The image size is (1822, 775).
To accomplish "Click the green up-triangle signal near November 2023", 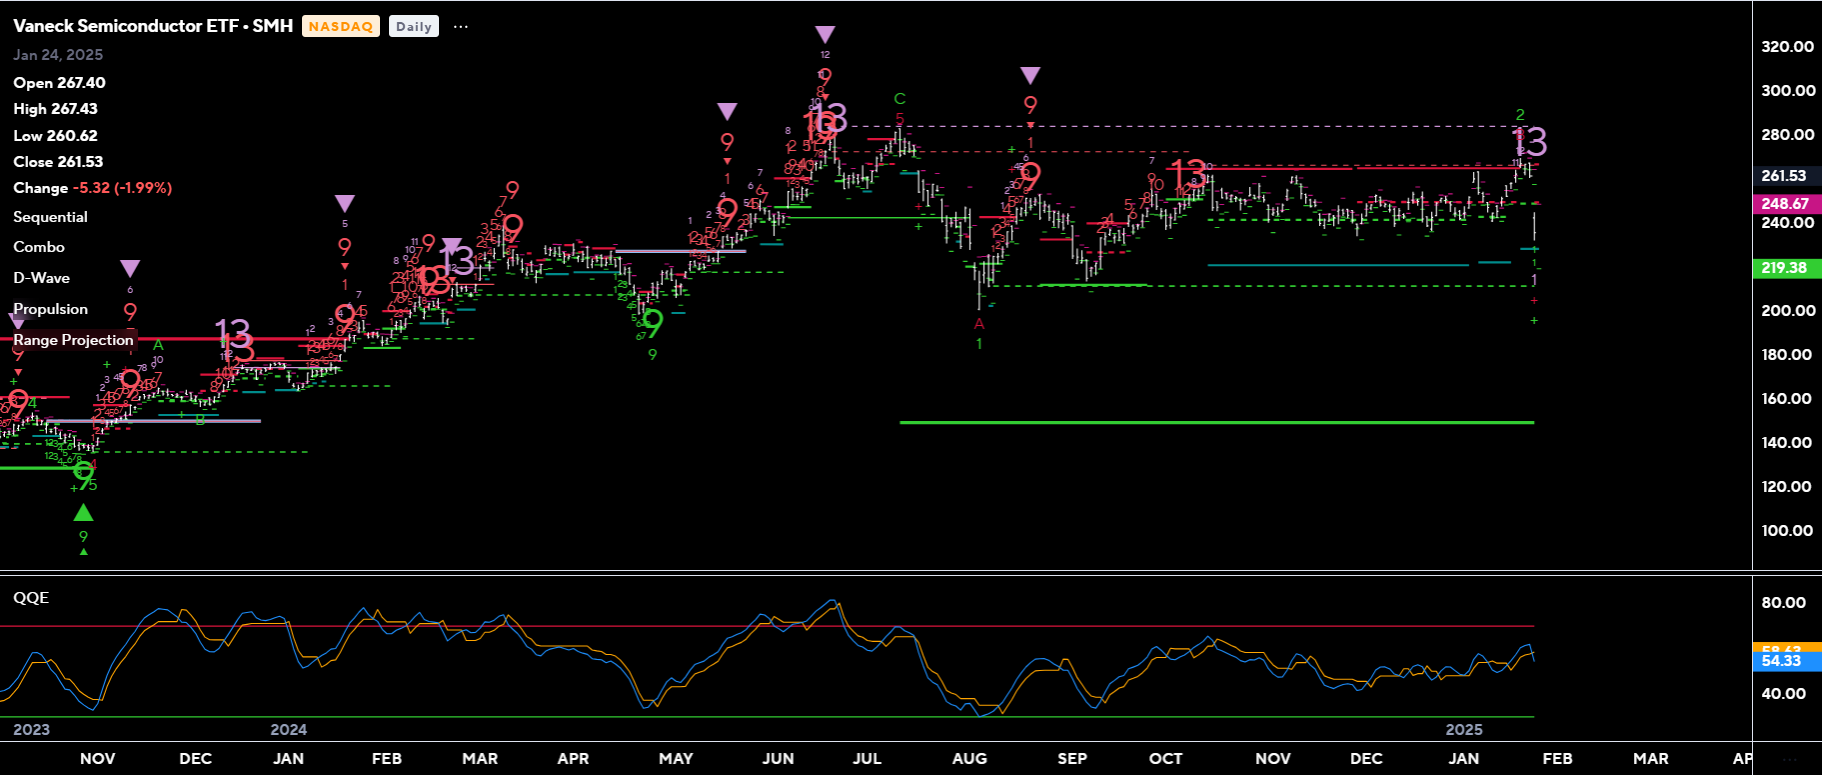I will point(84,513).
